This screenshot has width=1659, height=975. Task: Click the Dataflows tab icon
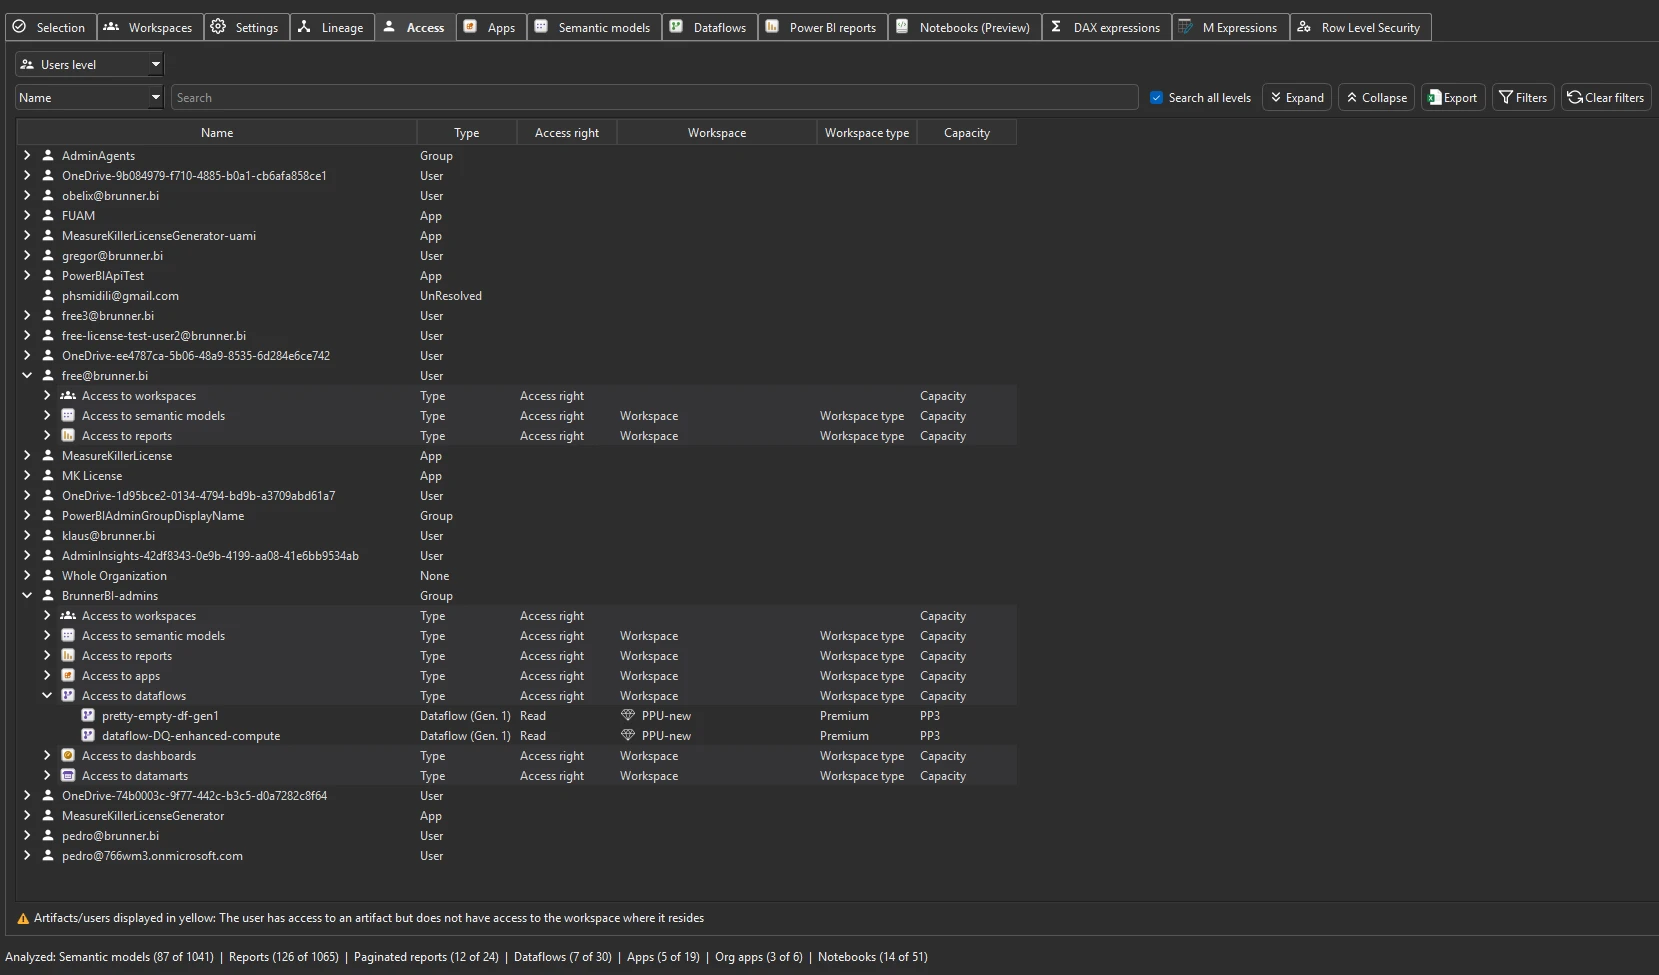point(676,27)
